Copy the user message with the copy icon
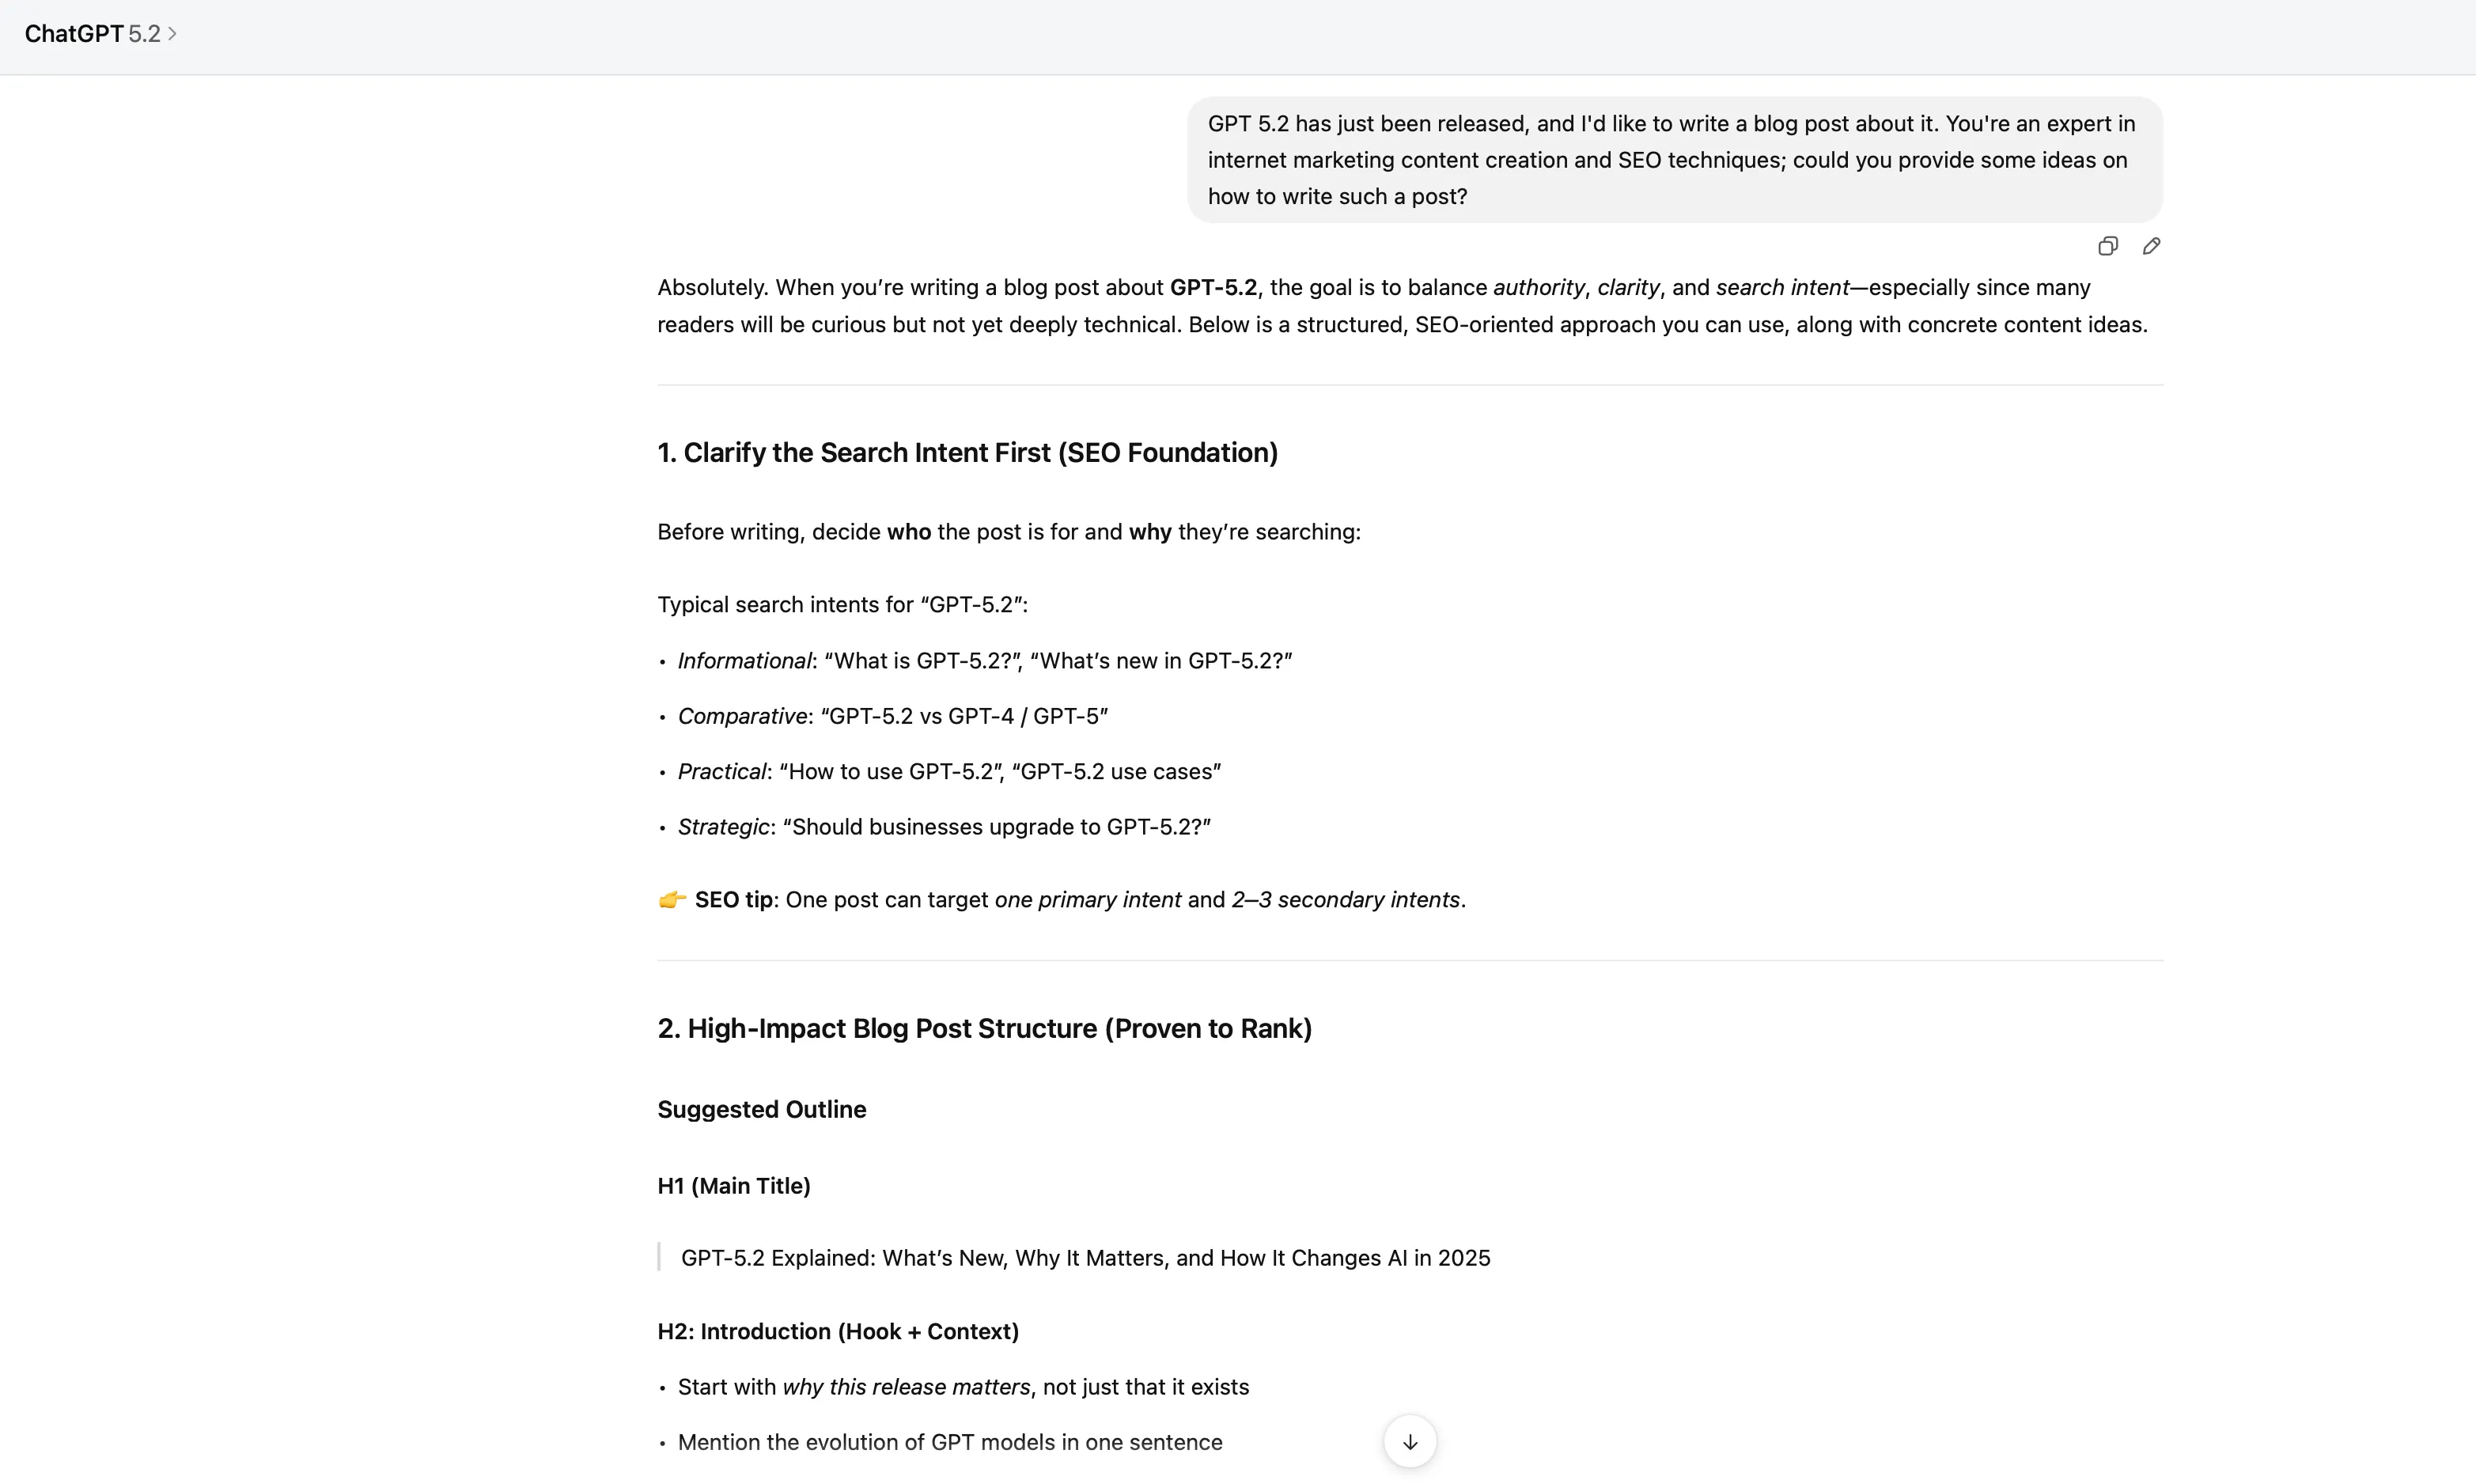The image size is (2476, 1484). point(2107,246)
